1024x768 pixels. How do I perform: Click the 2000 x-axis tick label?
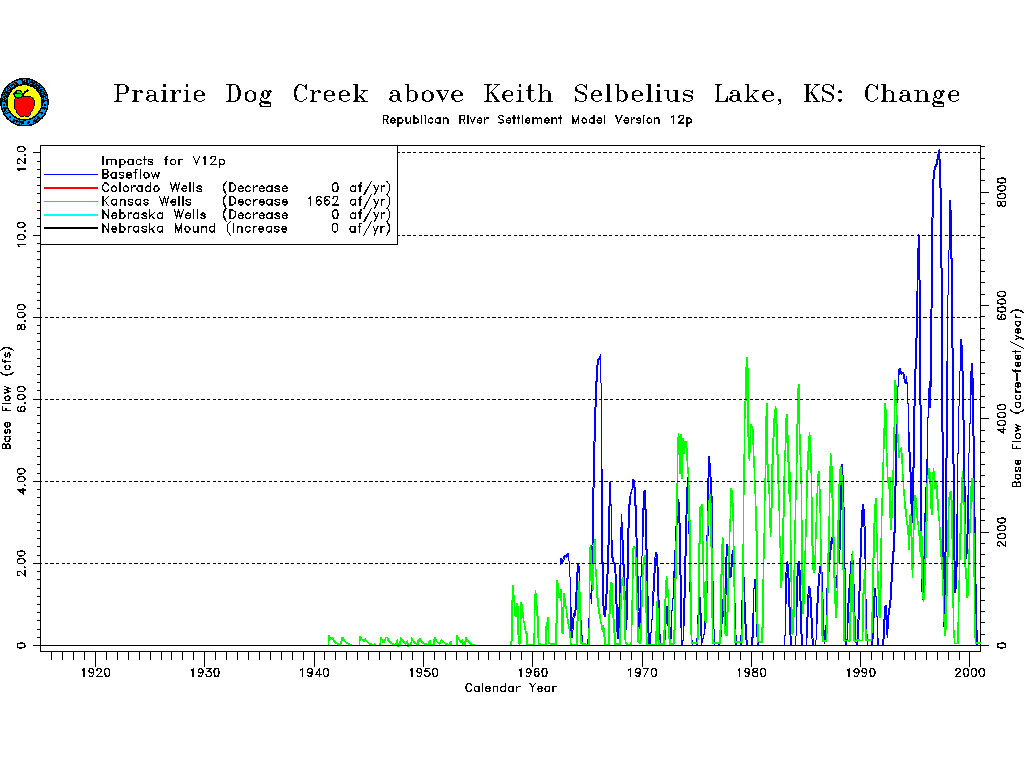(970, 673)
